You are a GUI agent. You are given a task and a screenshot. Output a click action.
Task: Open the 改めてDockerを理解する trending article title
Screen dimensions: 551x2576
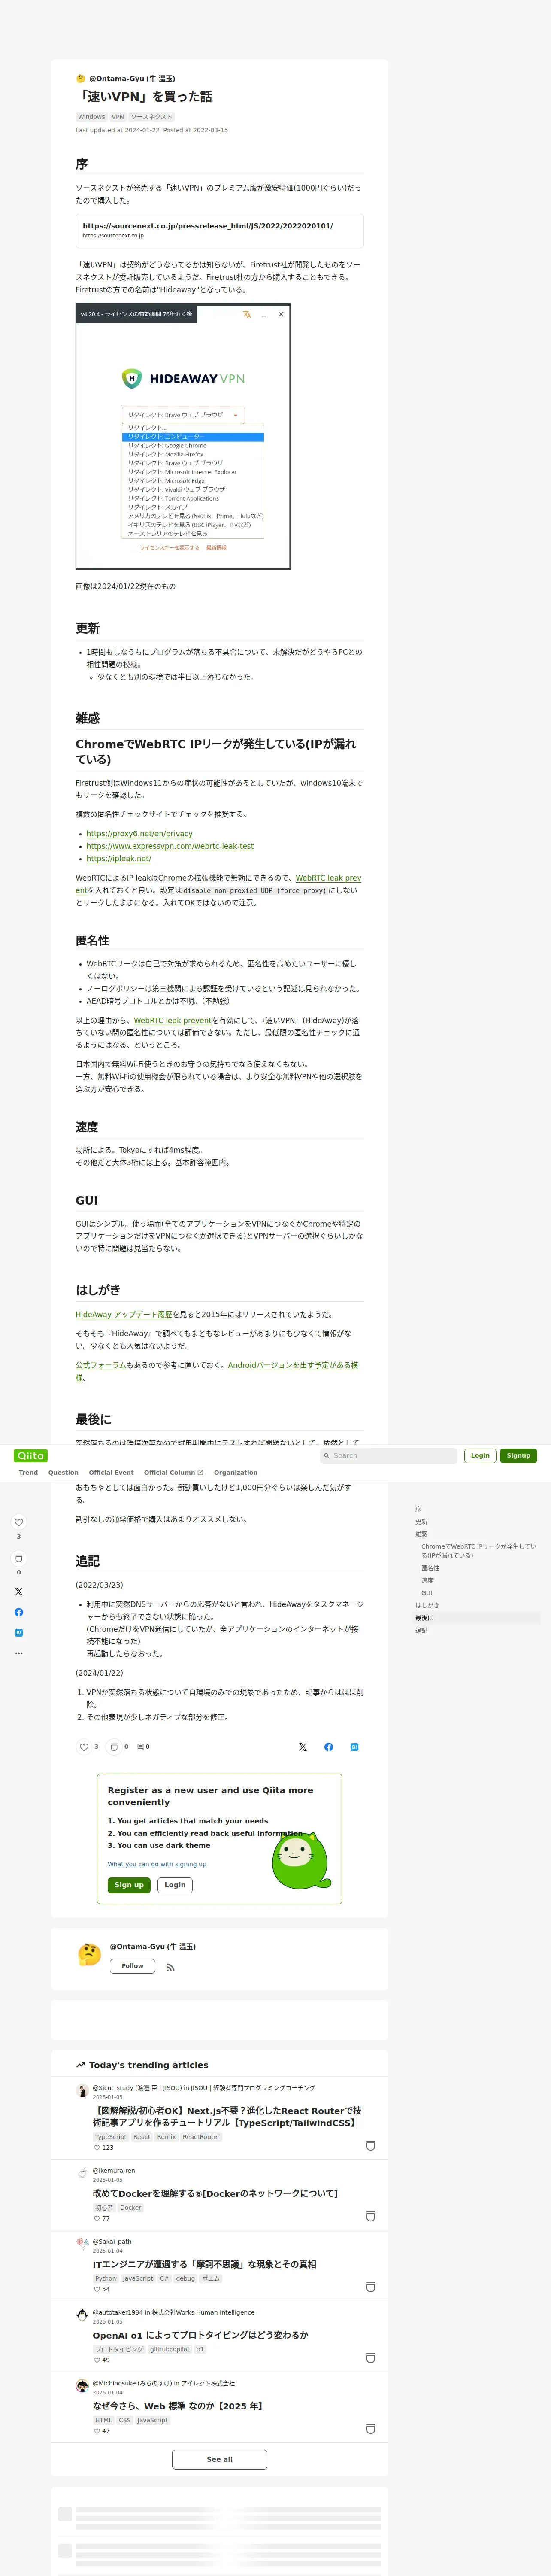[x=215, y=2194]
